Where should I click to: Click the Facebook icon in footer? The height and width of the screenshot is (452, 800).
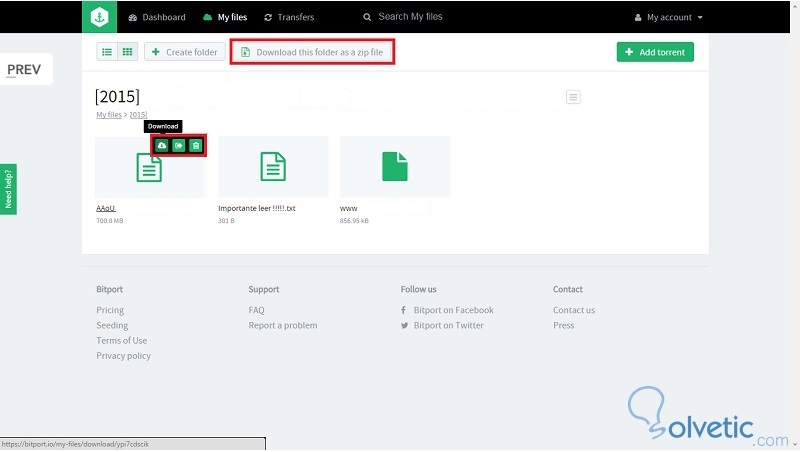[x=404, y=310]
